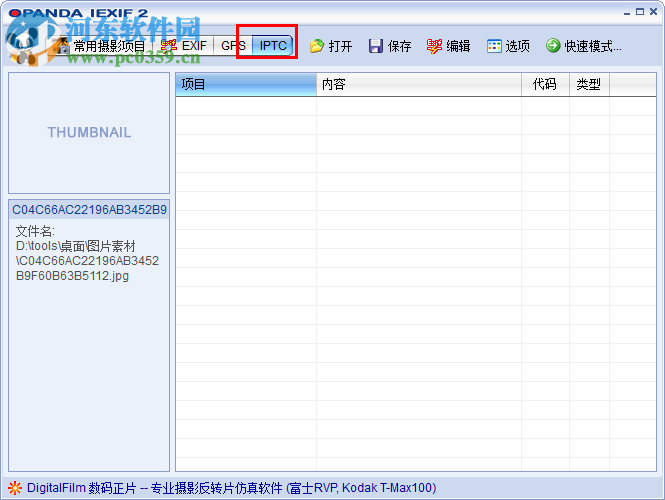
Task: Click the 代码 column header
Action: pos(545,84)
